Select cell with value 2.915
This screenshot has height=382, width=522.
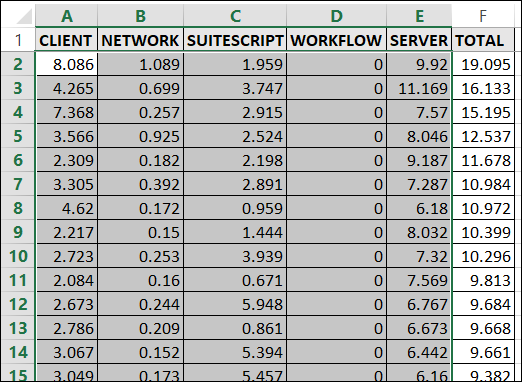point(235,112)
